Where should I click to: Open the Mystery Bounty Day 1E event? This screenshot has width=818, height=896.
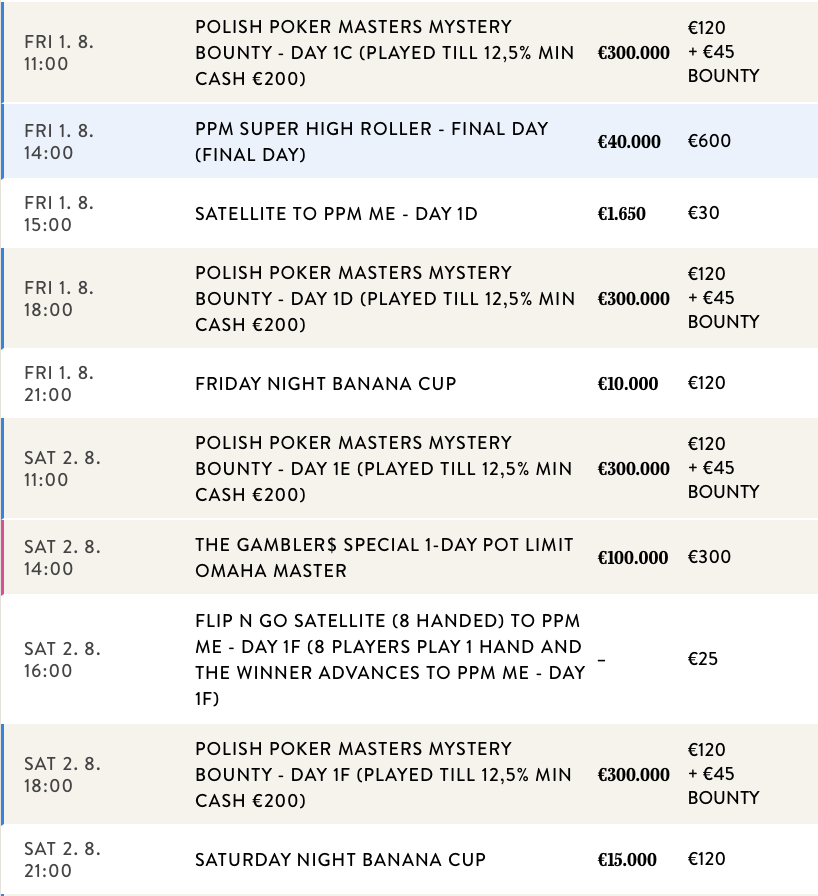384,468
